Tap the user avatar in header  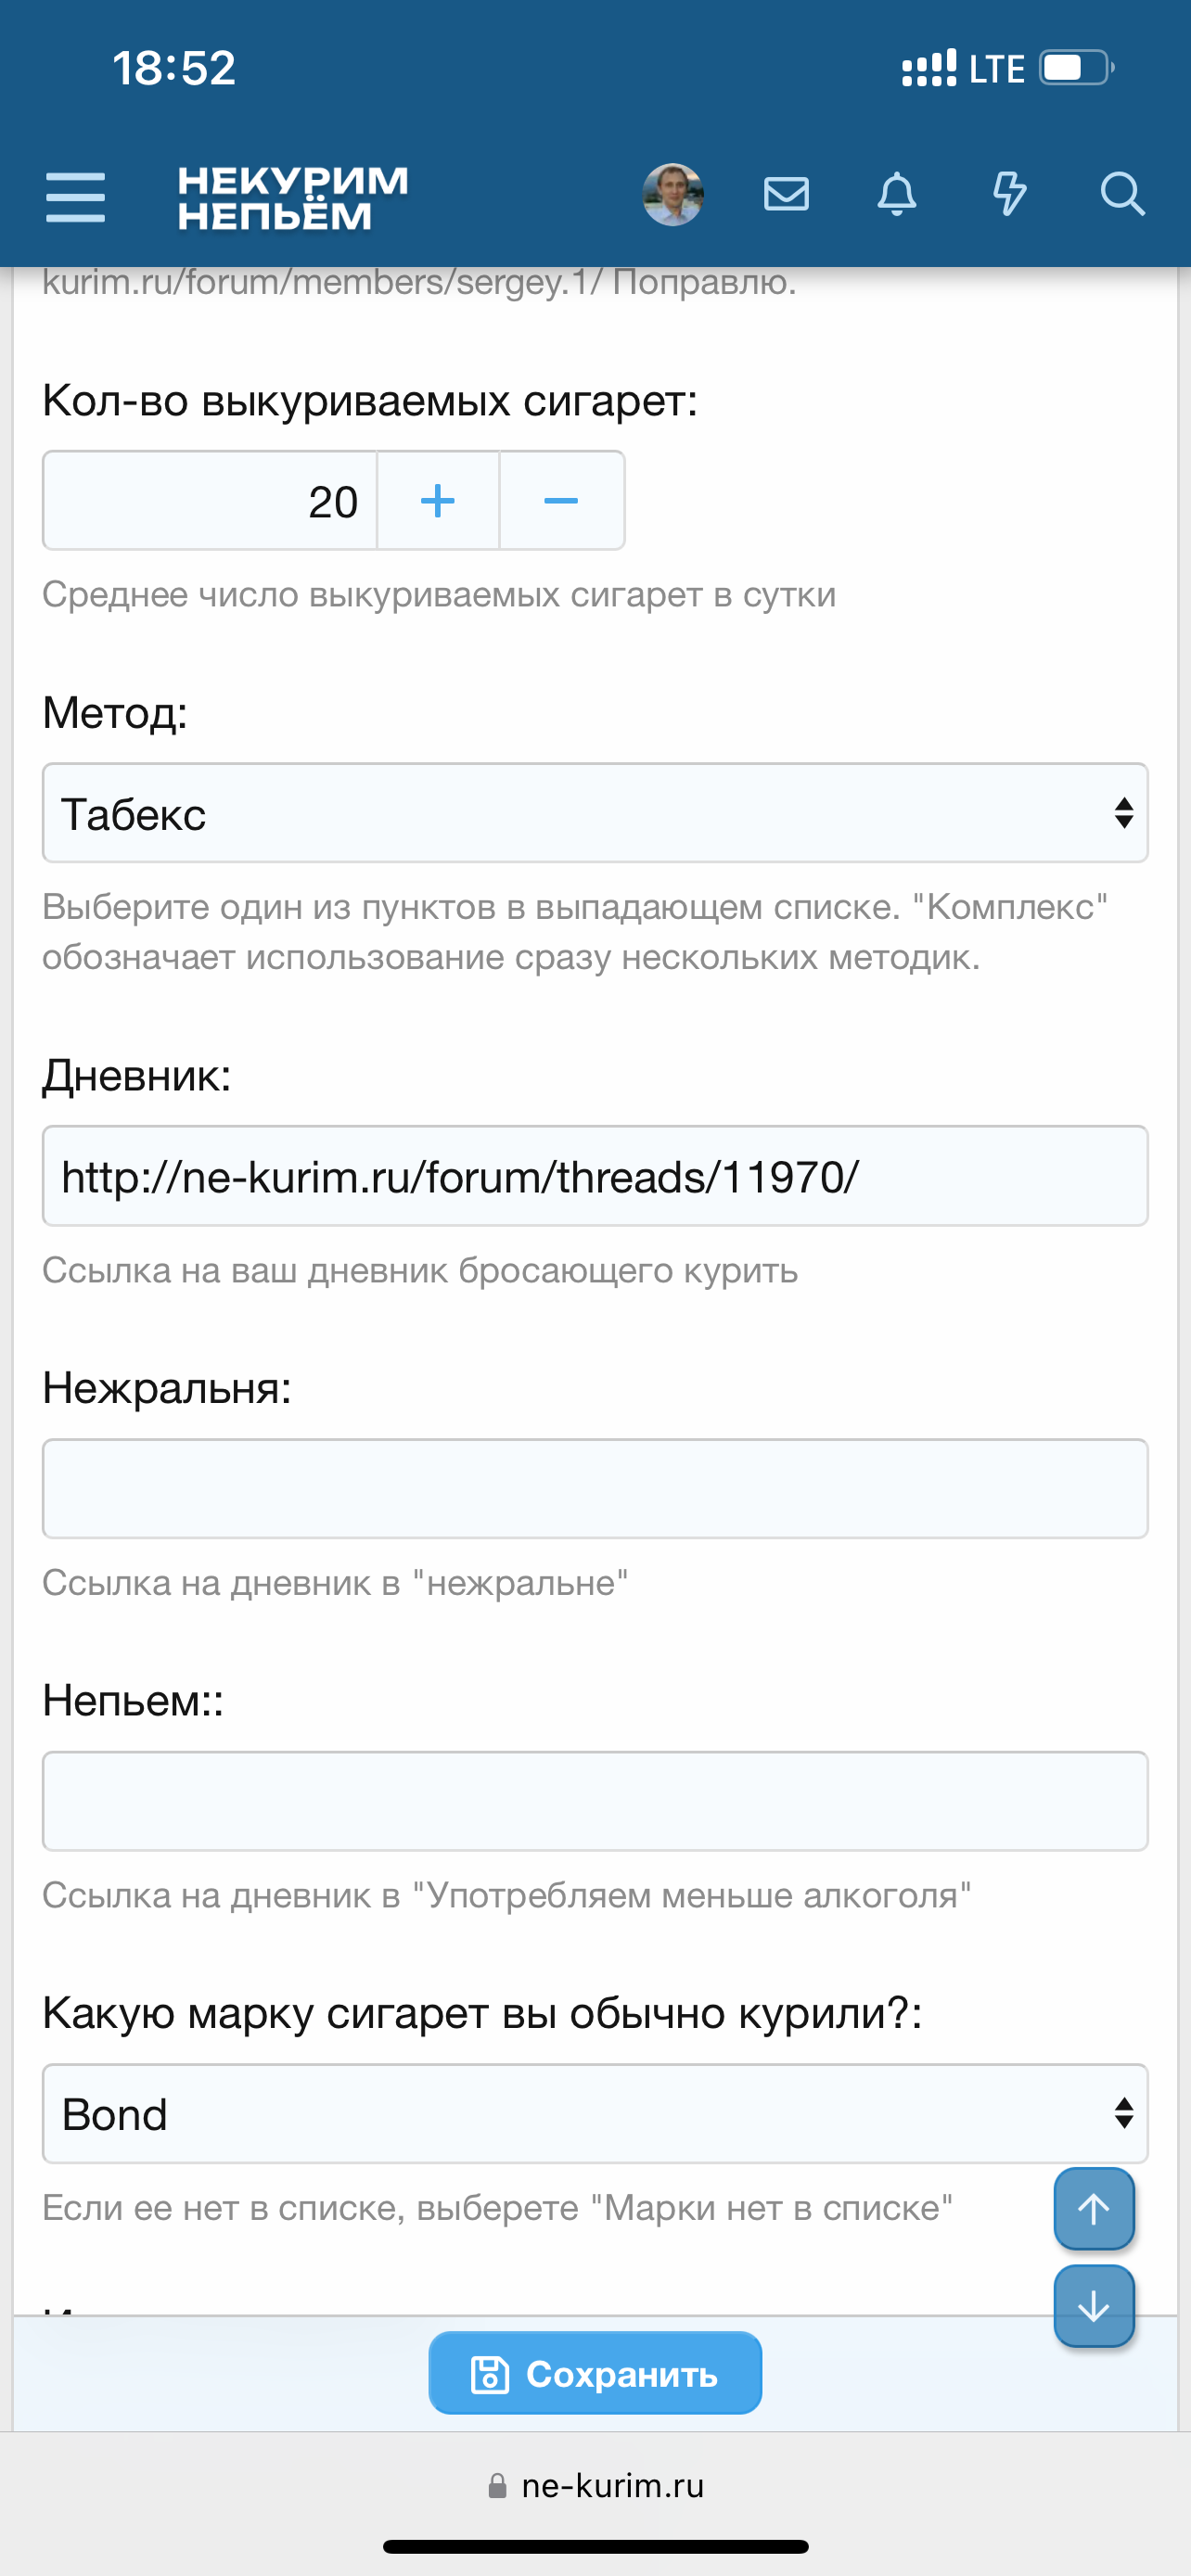click(672, 194)
